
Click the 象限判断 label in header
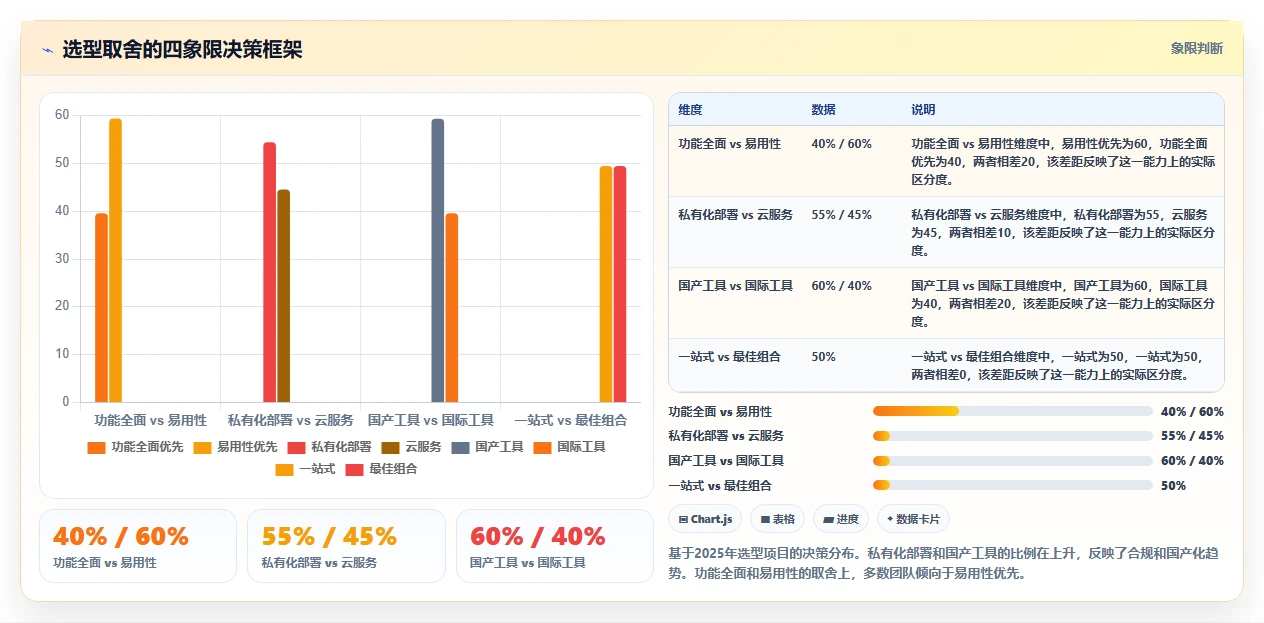[1196, 48]
